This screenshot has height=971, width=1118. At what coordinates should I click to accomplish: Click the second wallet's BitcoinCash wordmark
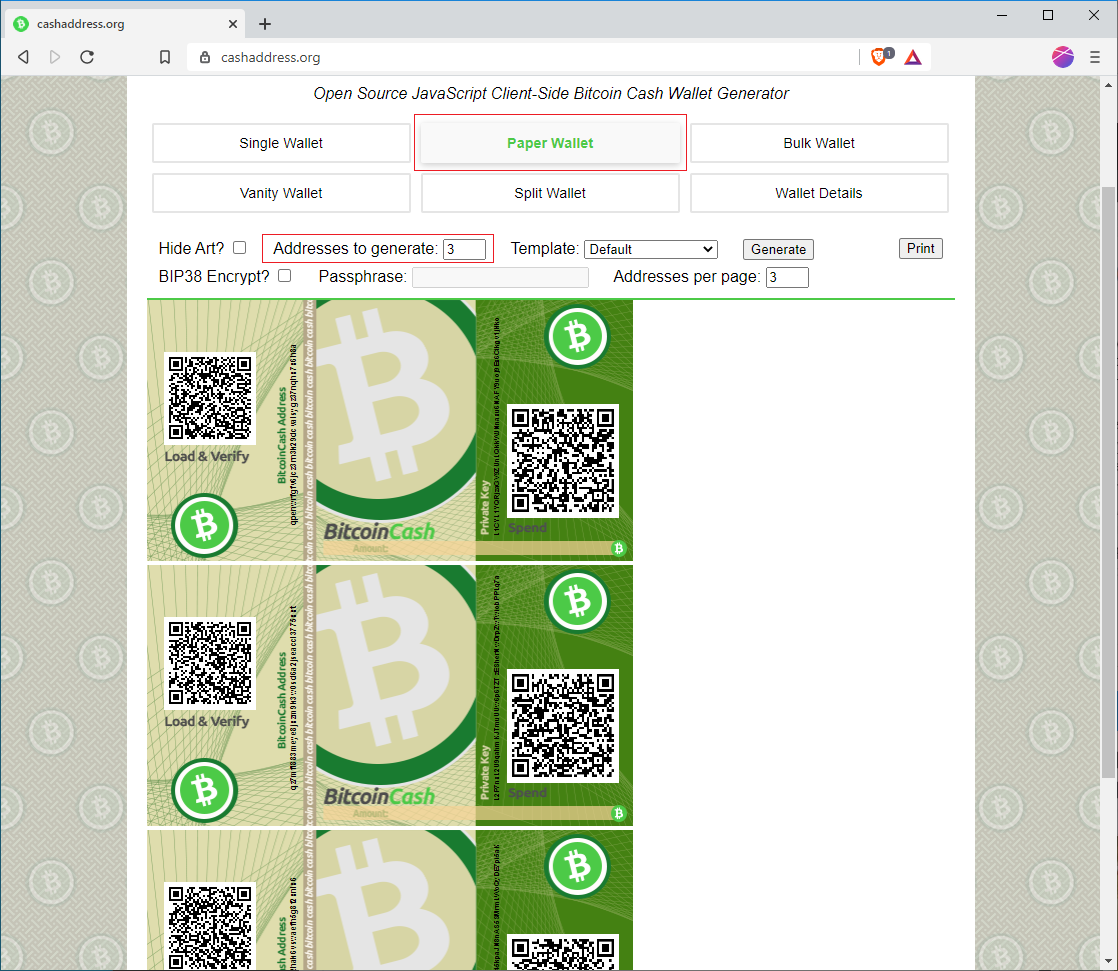click(379, 797)
